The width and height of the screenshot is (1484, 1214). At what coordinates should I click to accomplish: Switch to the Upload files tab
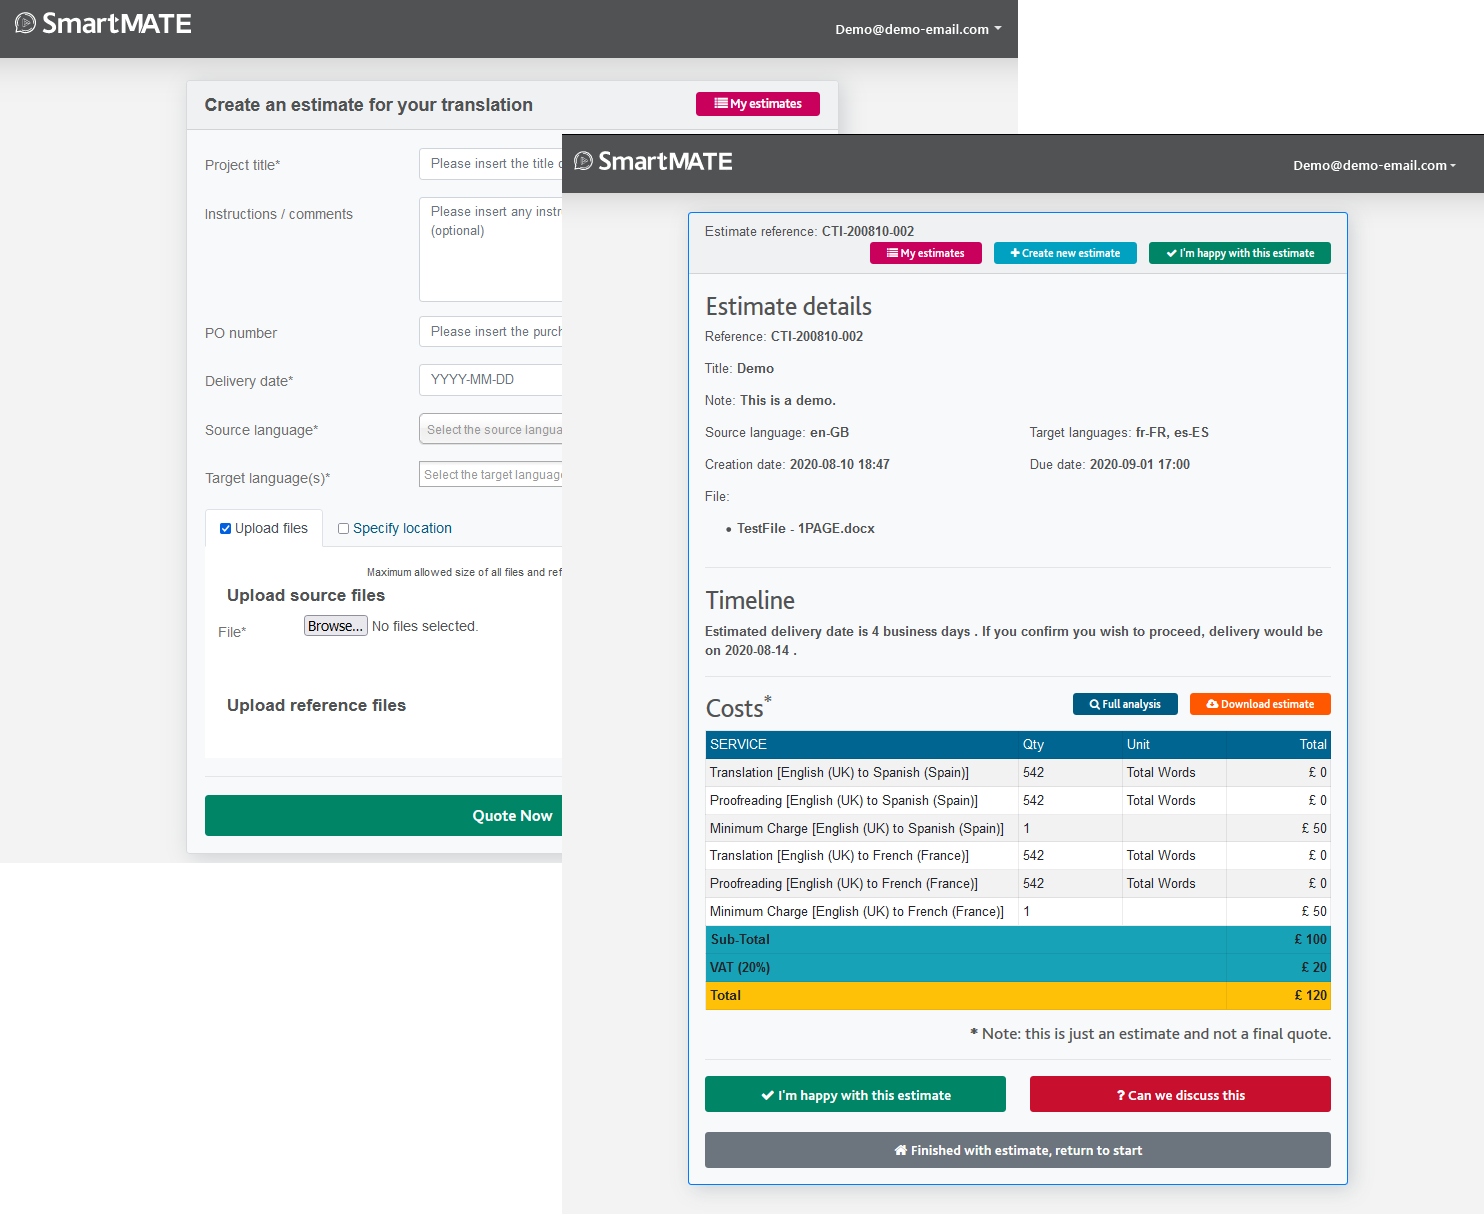(x=271, y=529)
